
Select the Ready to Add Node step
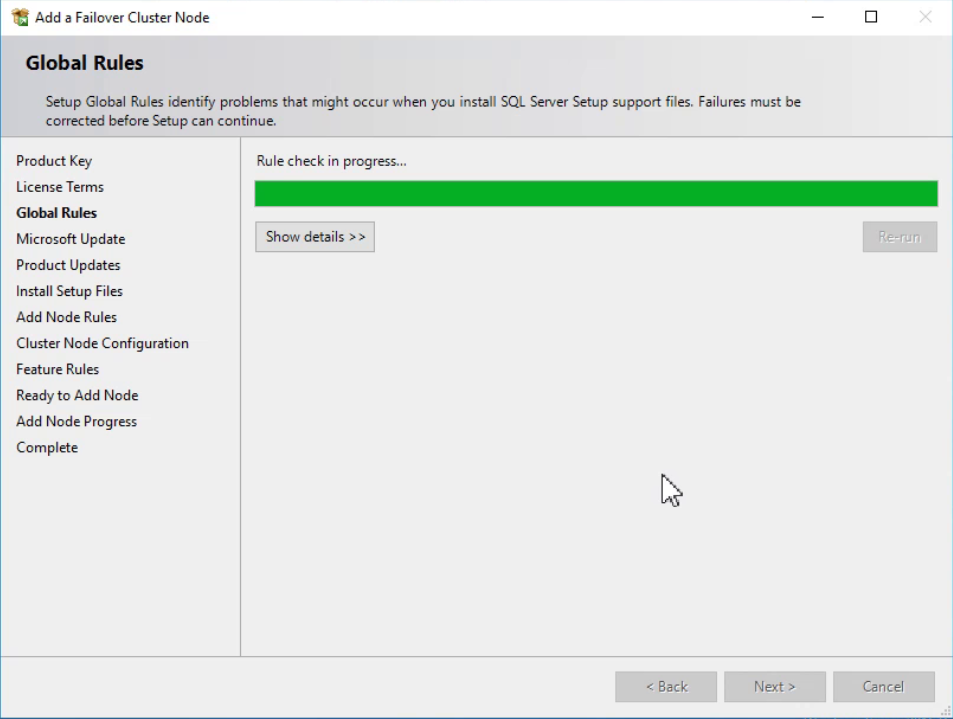[x=77, y=396]
